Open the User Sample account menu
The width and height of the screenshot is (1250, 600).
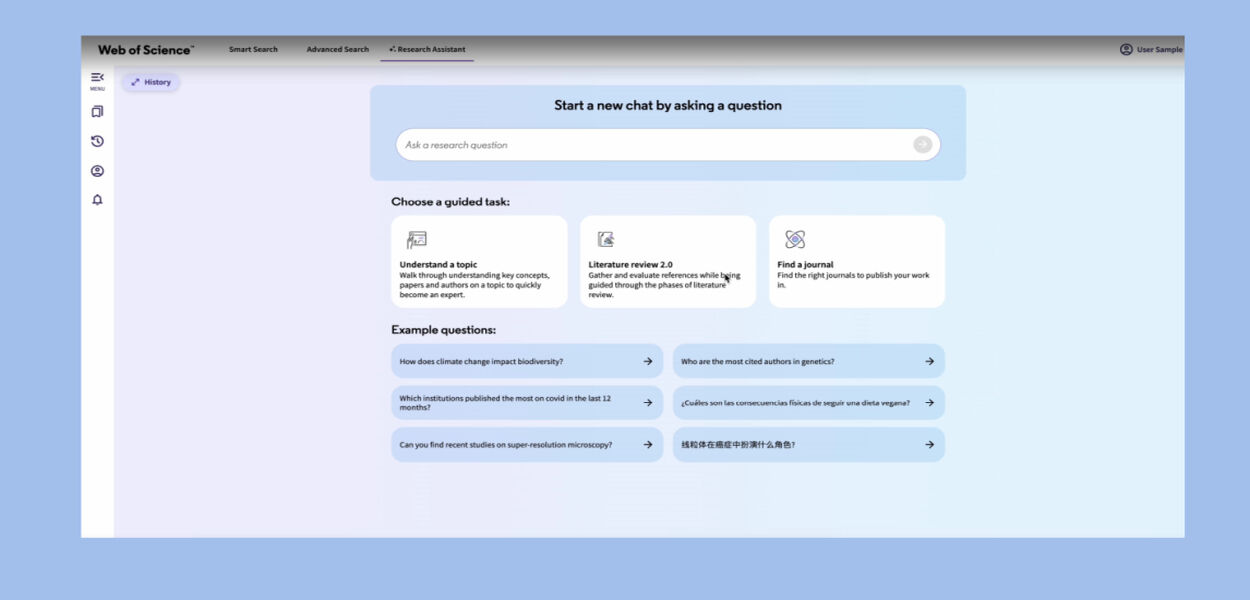tap(1152, 49)
